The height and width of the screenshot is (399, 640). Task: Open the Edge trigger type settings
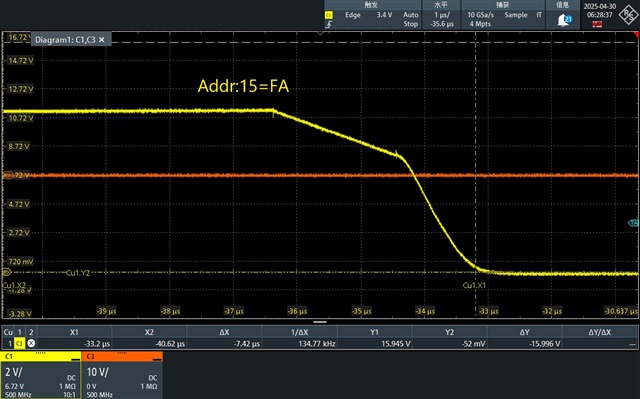click(353, 15)
